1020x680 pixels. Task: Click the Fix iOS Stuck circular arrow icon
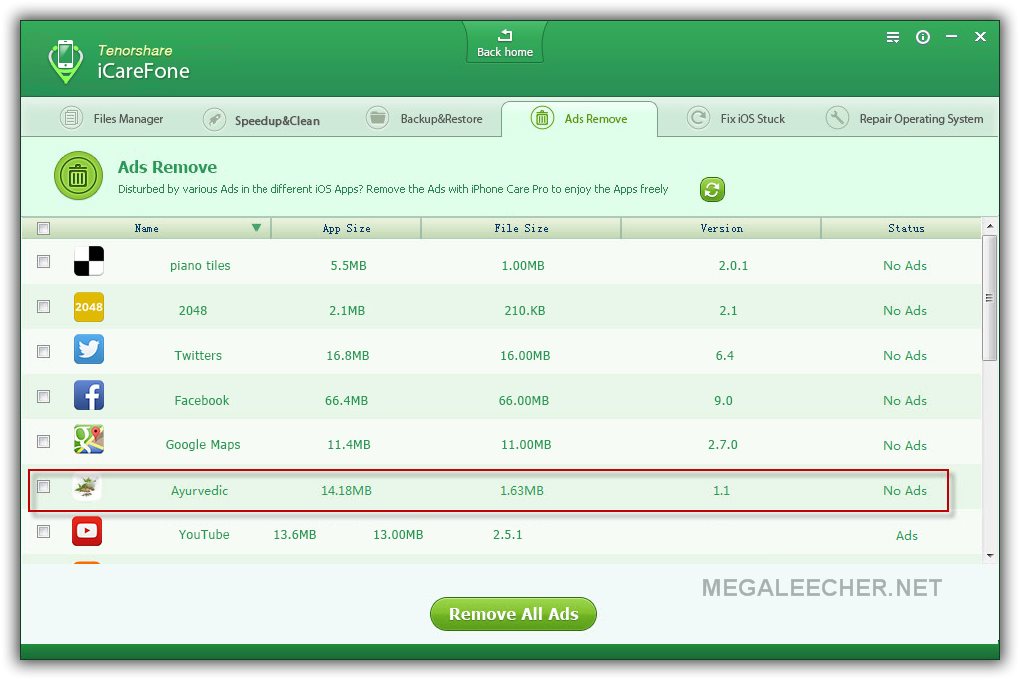(698, 118)
